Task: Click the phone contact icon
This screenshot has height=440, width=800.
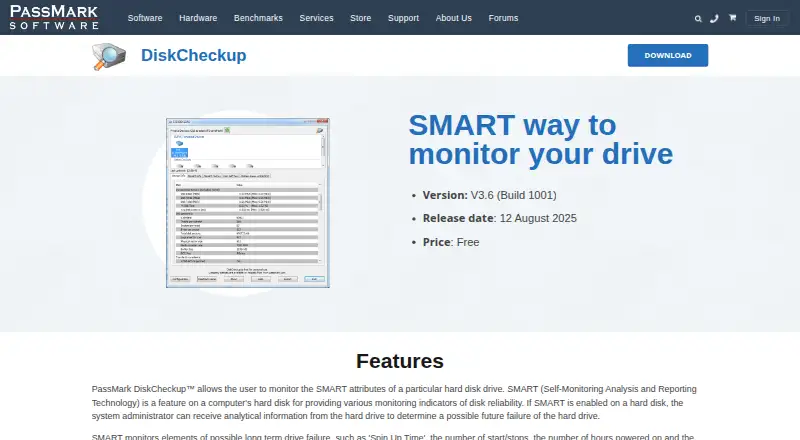Action: tap(714, 18)
